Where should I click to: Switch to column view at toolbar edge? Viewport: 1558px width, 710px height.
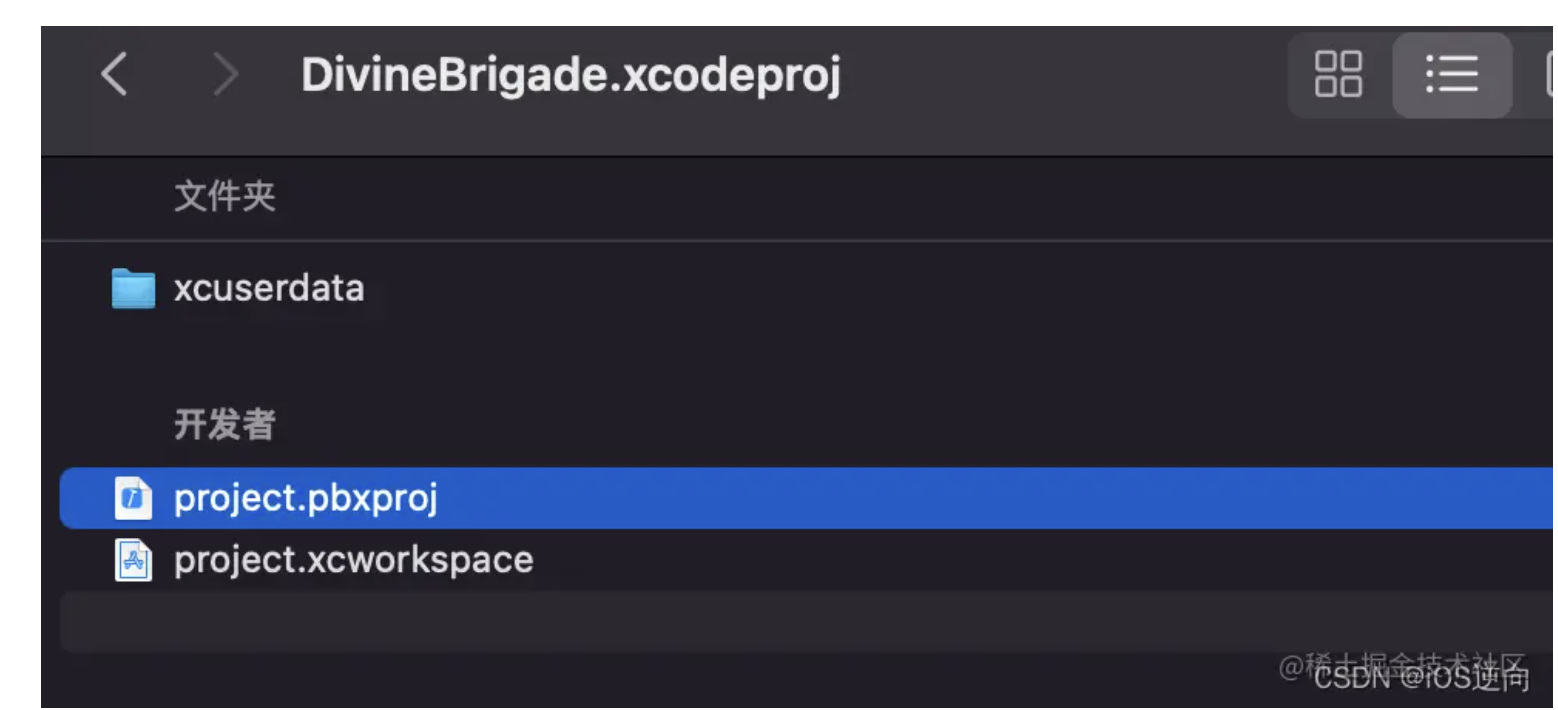click(x=1549, y=74)
